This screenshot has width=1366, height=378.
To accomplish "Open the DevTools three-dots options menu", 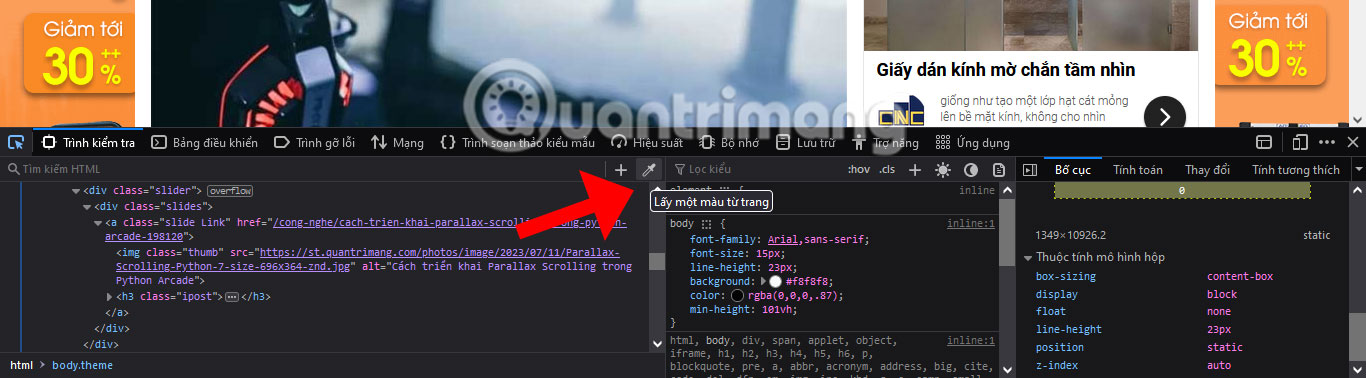I will pos(1327,143).
